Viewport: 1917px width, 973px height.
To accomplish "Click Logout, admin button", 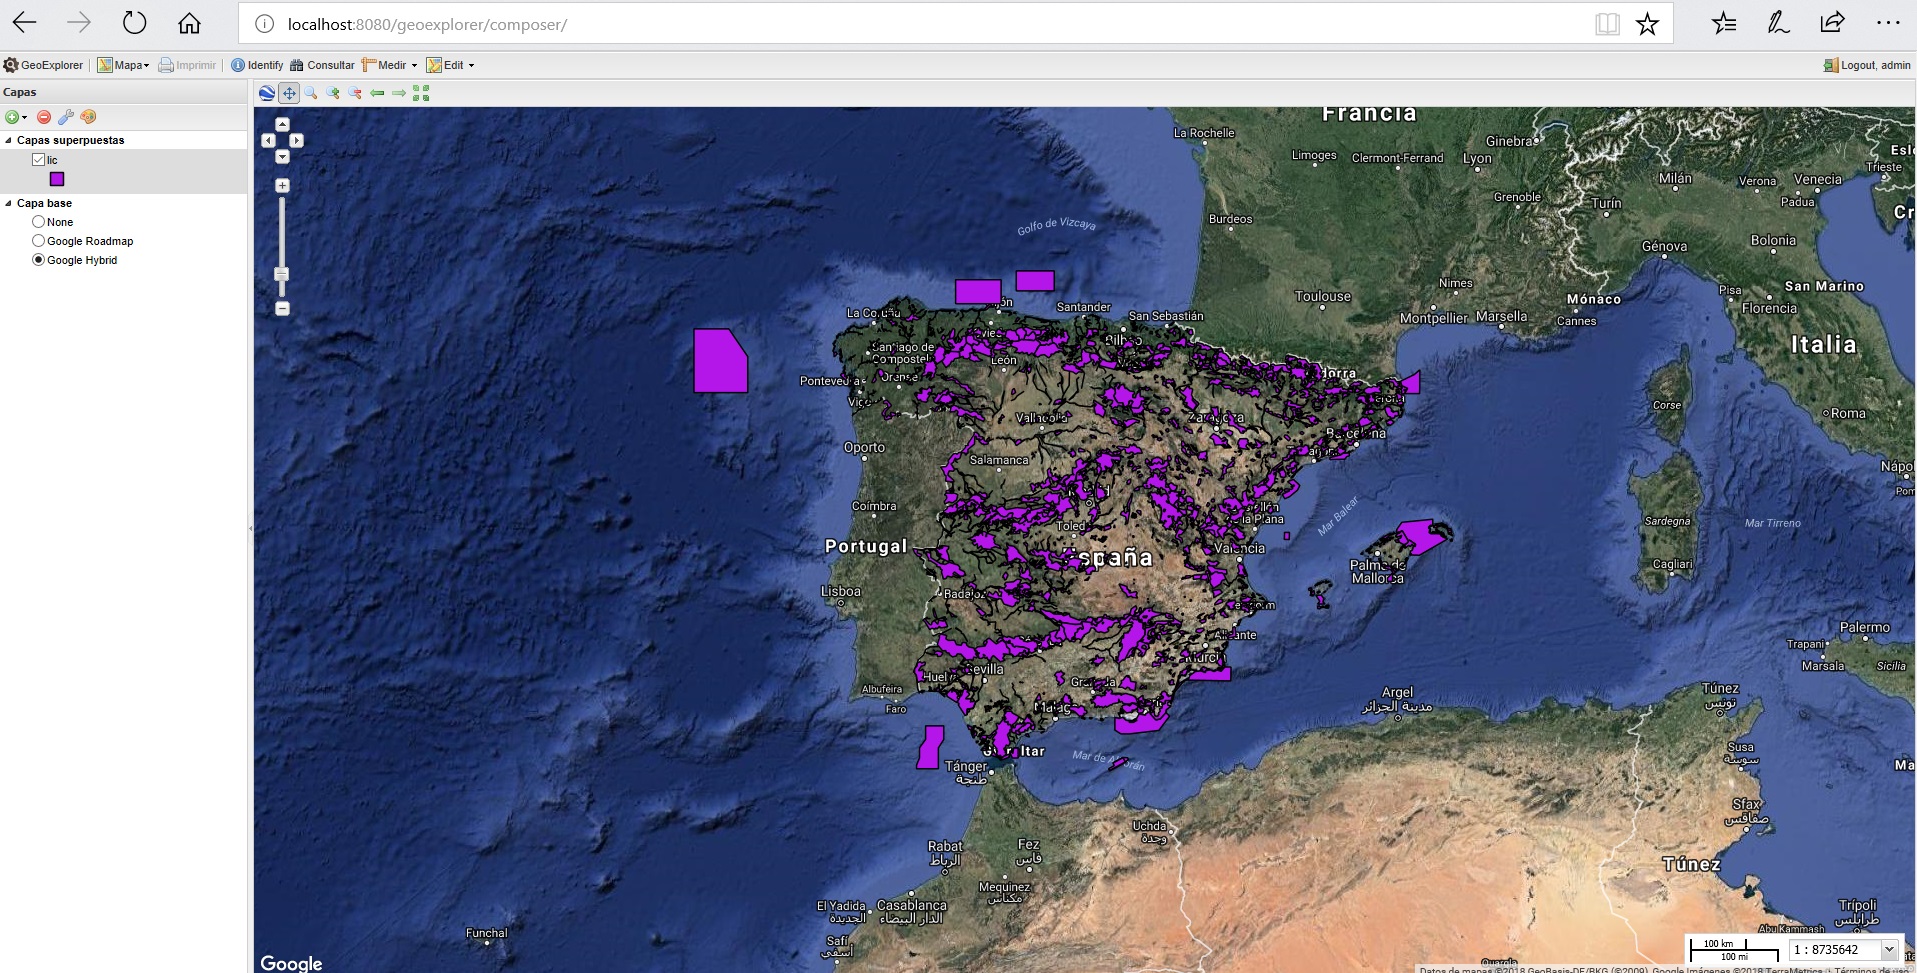I will point(1867,65).
